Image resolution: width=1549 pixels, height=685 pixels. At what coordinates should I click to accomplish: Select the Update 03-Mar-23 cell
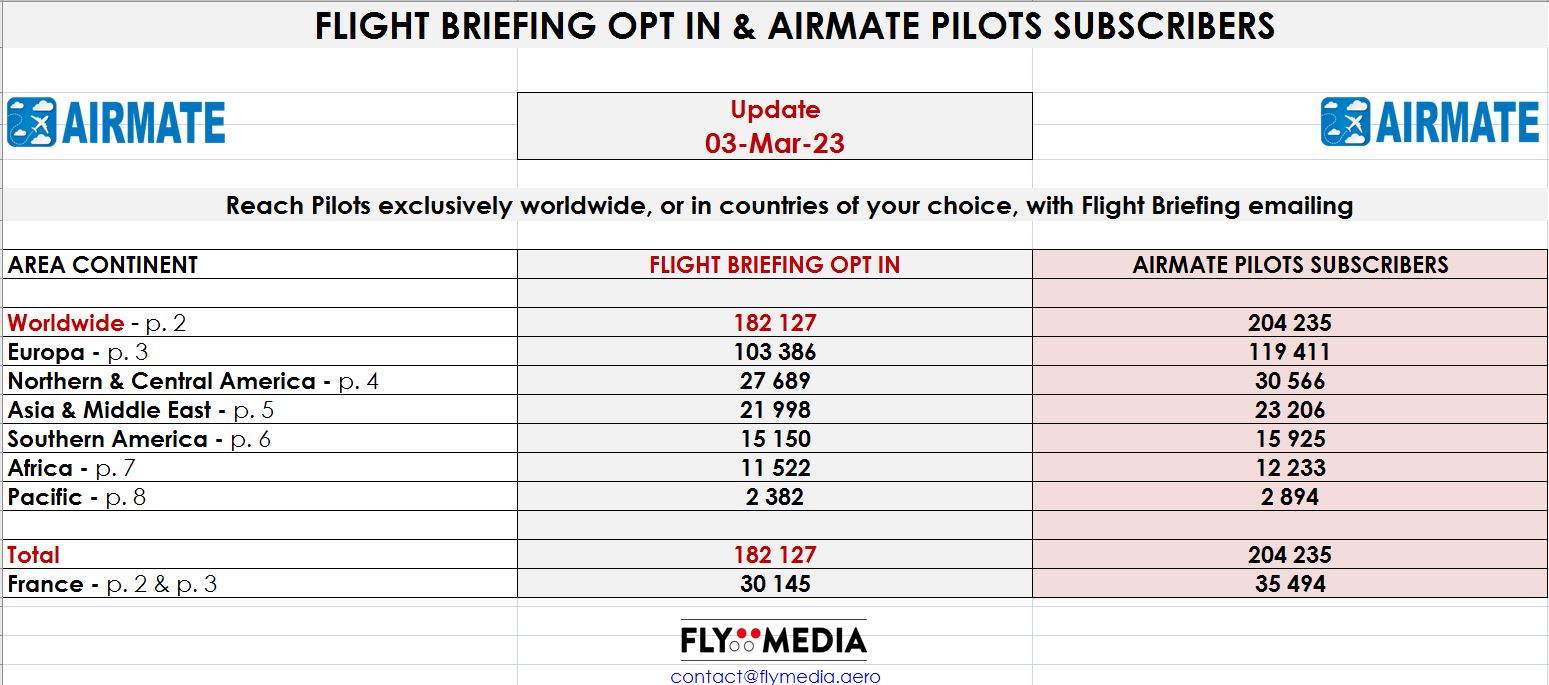click(775, 126)
